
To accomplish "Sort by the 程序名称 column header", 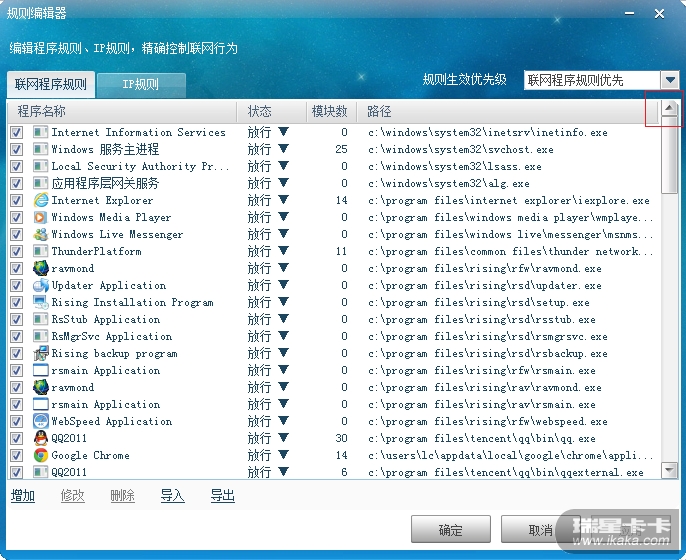I will 122,112.
